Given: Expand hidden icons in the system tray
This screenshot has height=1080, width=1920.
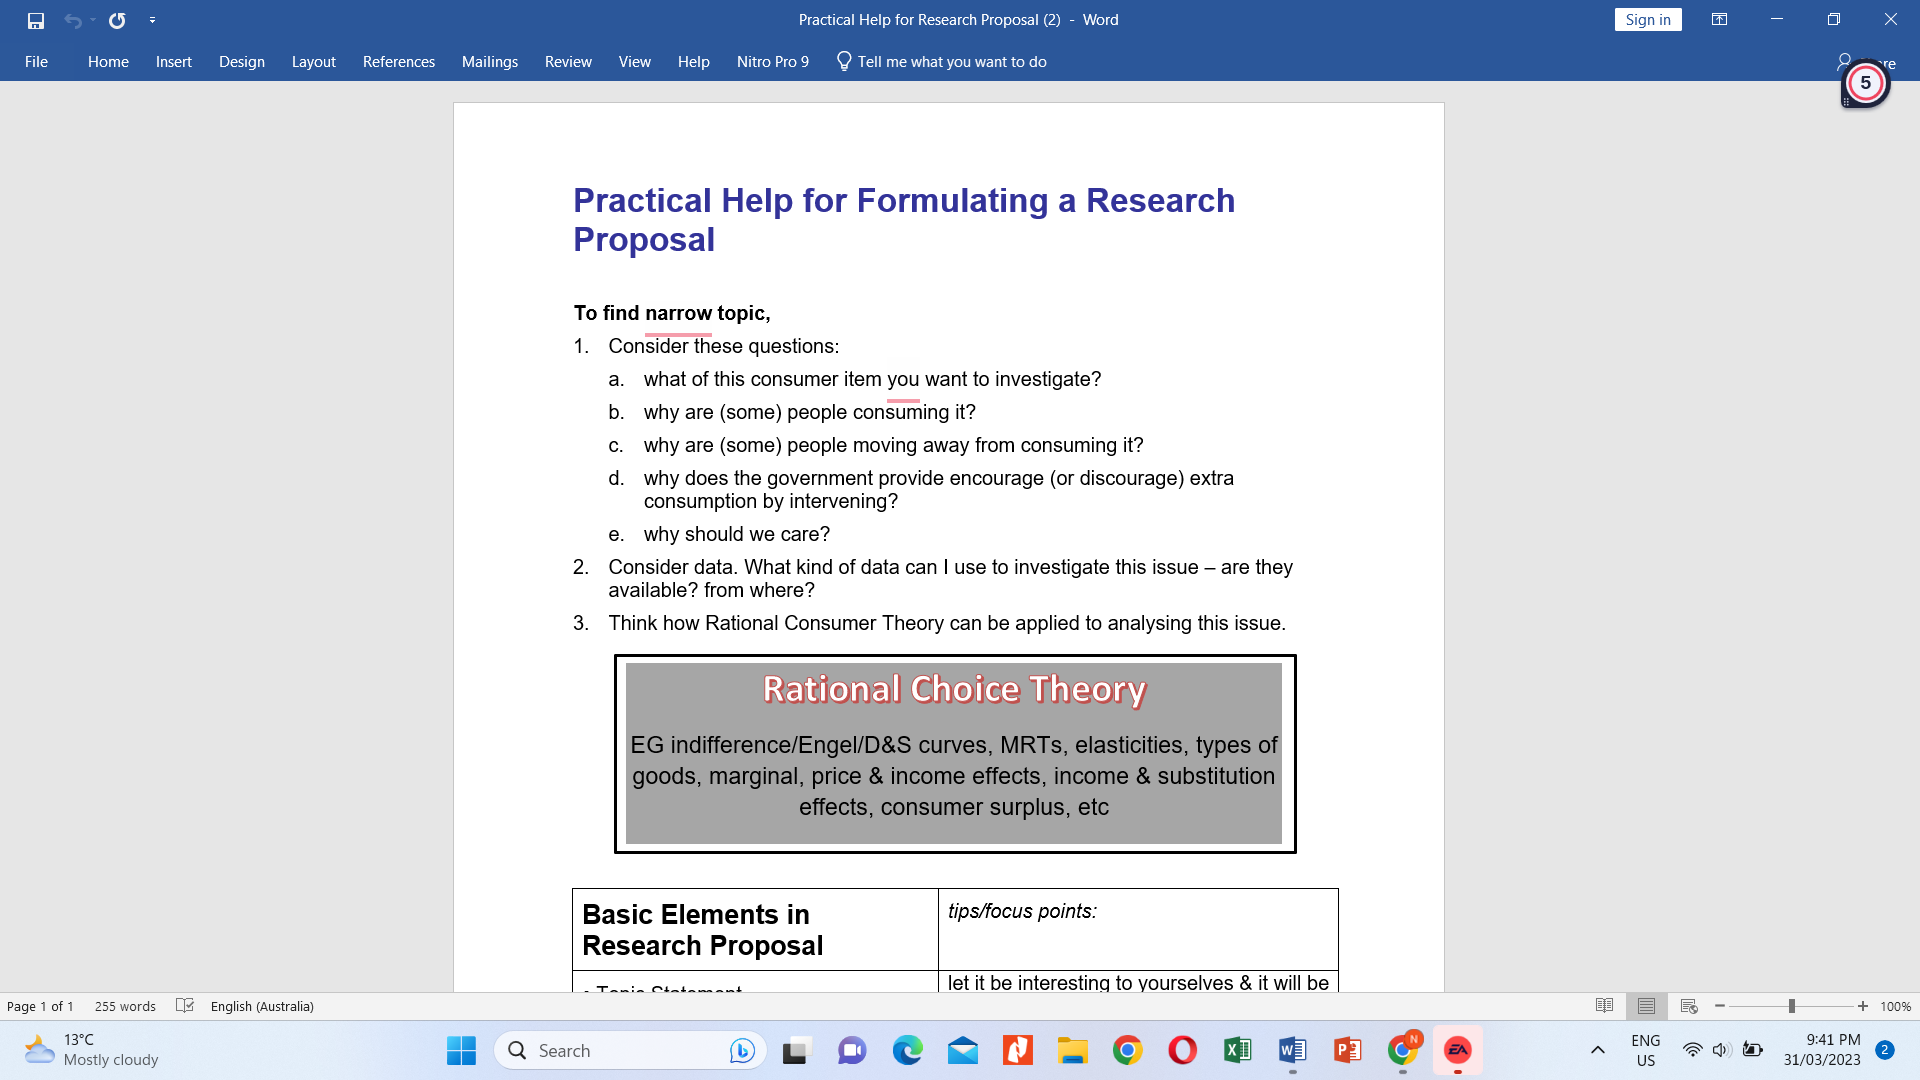Looking at the screenshot, I should click(x=1597, y=1050).
